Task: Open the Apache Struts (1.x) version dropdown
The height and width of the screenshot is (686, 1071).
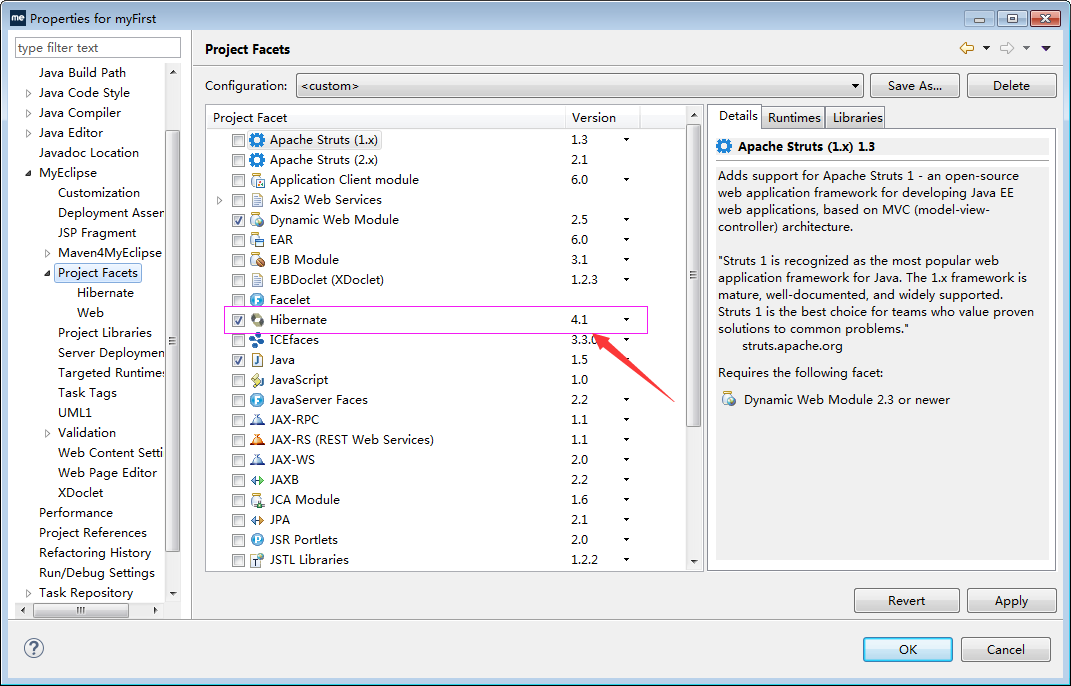Action: point(626,140)
